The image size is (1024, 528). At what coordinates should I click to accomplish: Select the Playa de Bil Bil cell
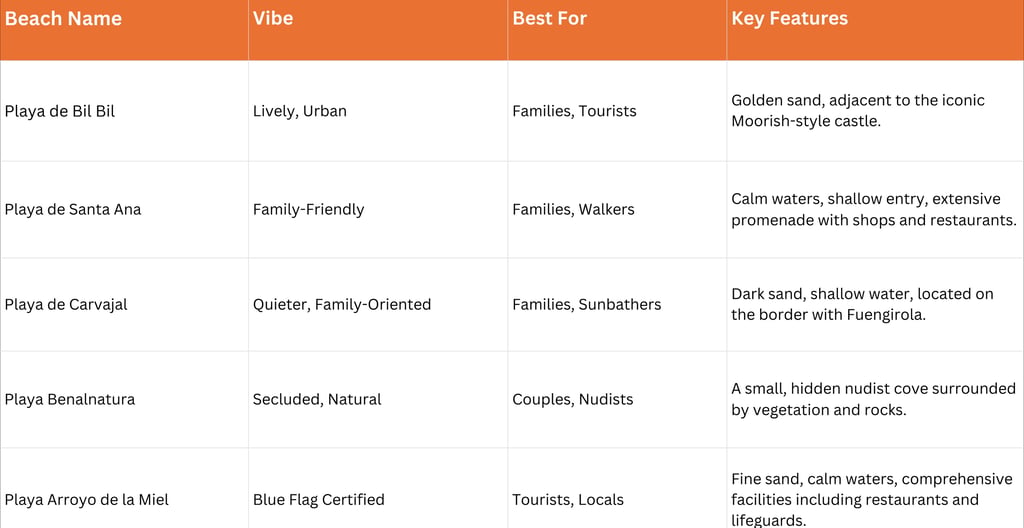(124, 111)
